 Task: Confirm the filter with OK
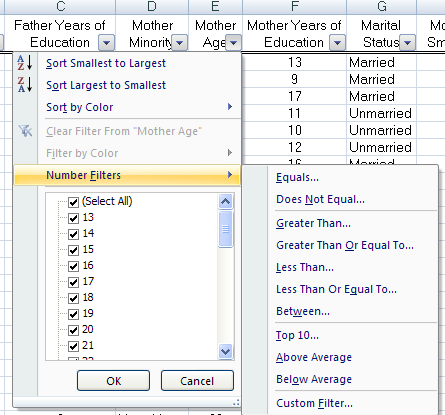113,381
